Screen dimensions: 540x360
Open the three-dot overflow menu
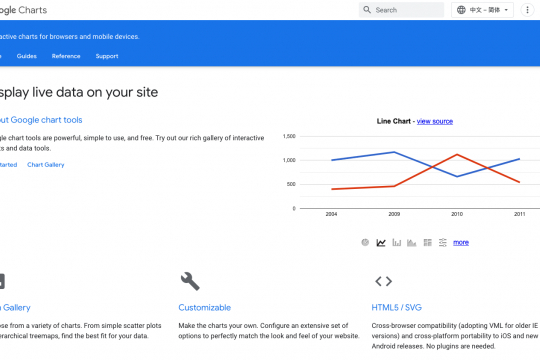[527, 10]
